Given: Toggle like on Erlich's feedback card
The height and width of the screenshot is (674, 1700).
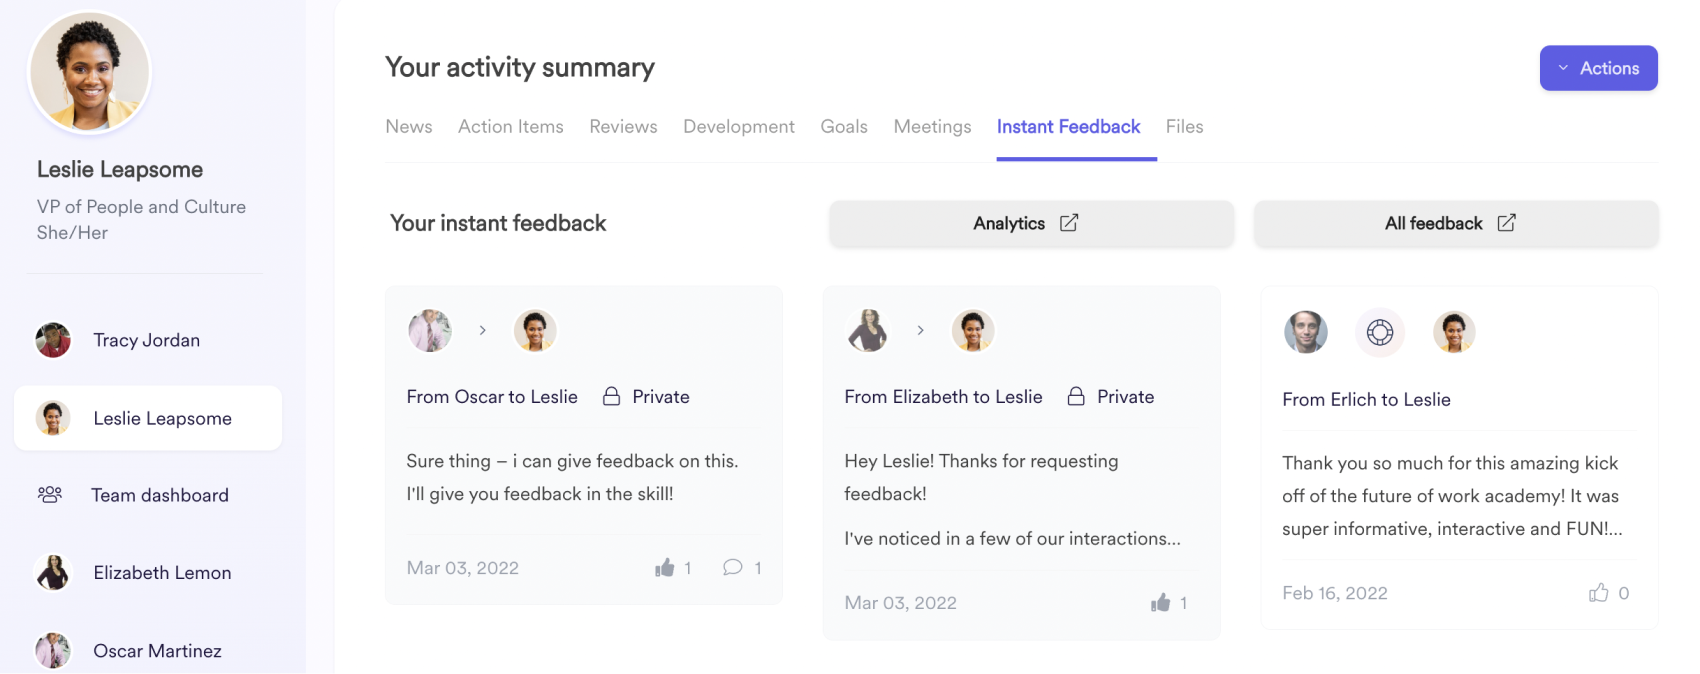Looking at the screenshot, I should pyautogui.click(x=1598, y=593).
